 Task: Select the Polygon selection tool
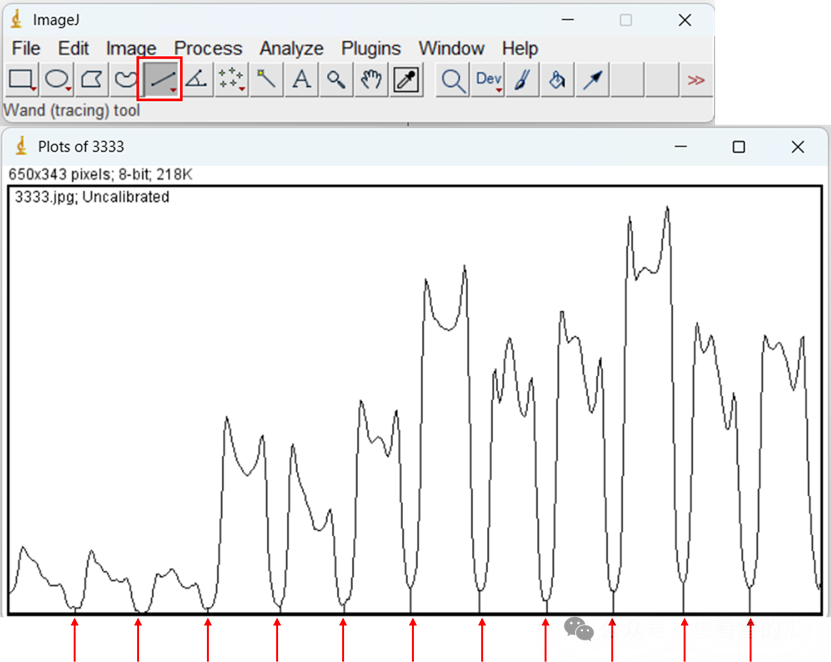click(92, 80)
